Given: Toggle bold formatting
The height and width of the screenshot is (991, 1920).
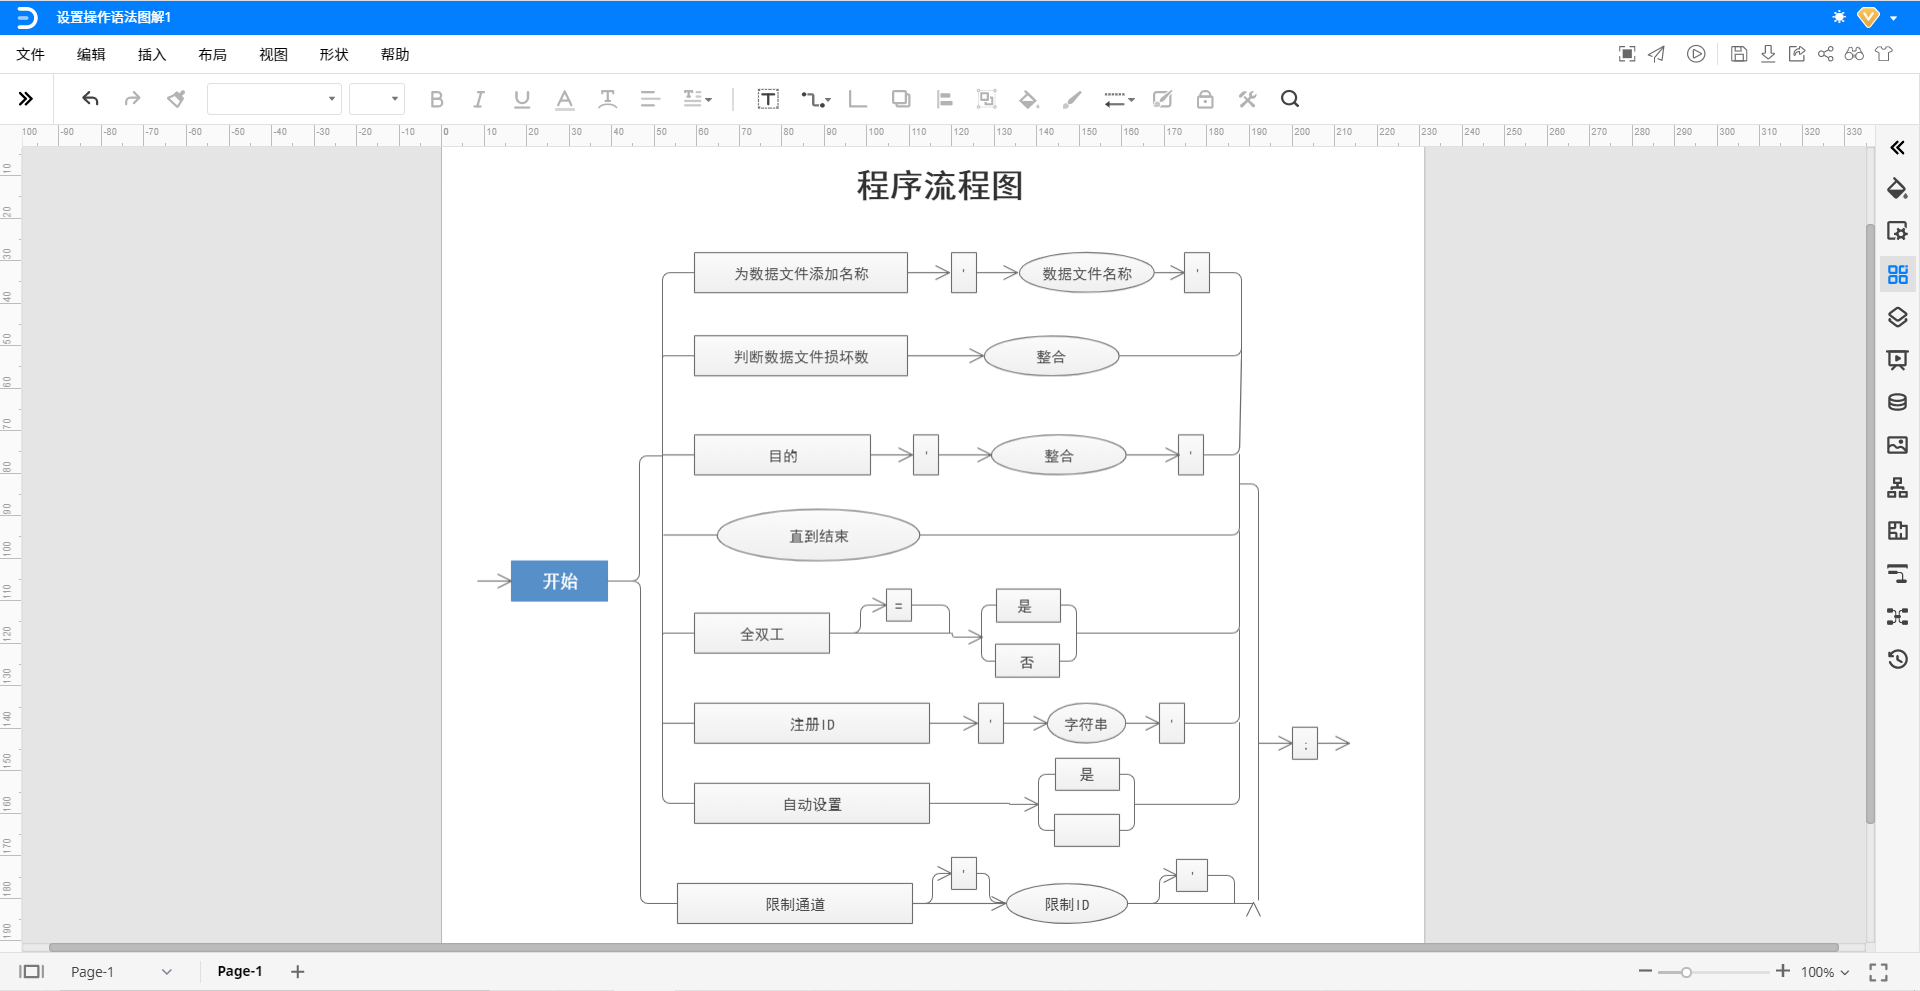Looking at the screenshot, I should click(x=436, y=99).
